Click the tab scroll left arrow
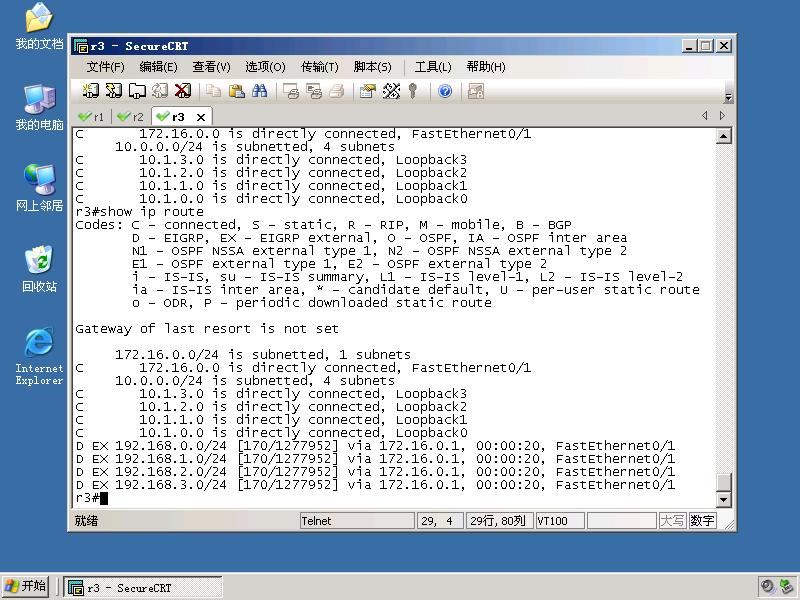 pos(705,116)
